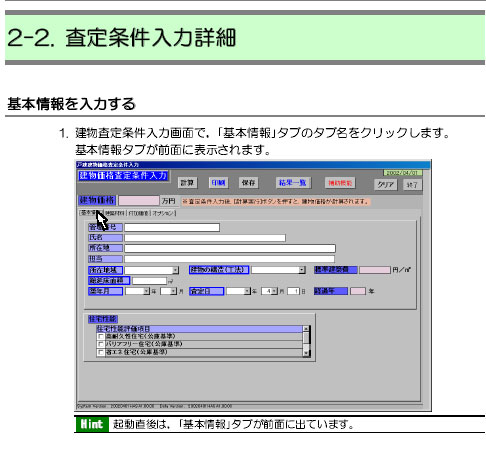Tick バリアフリー住宅(公庫基準) checkbox
Screen dimensions: 486x450
[x=101, y=344]
